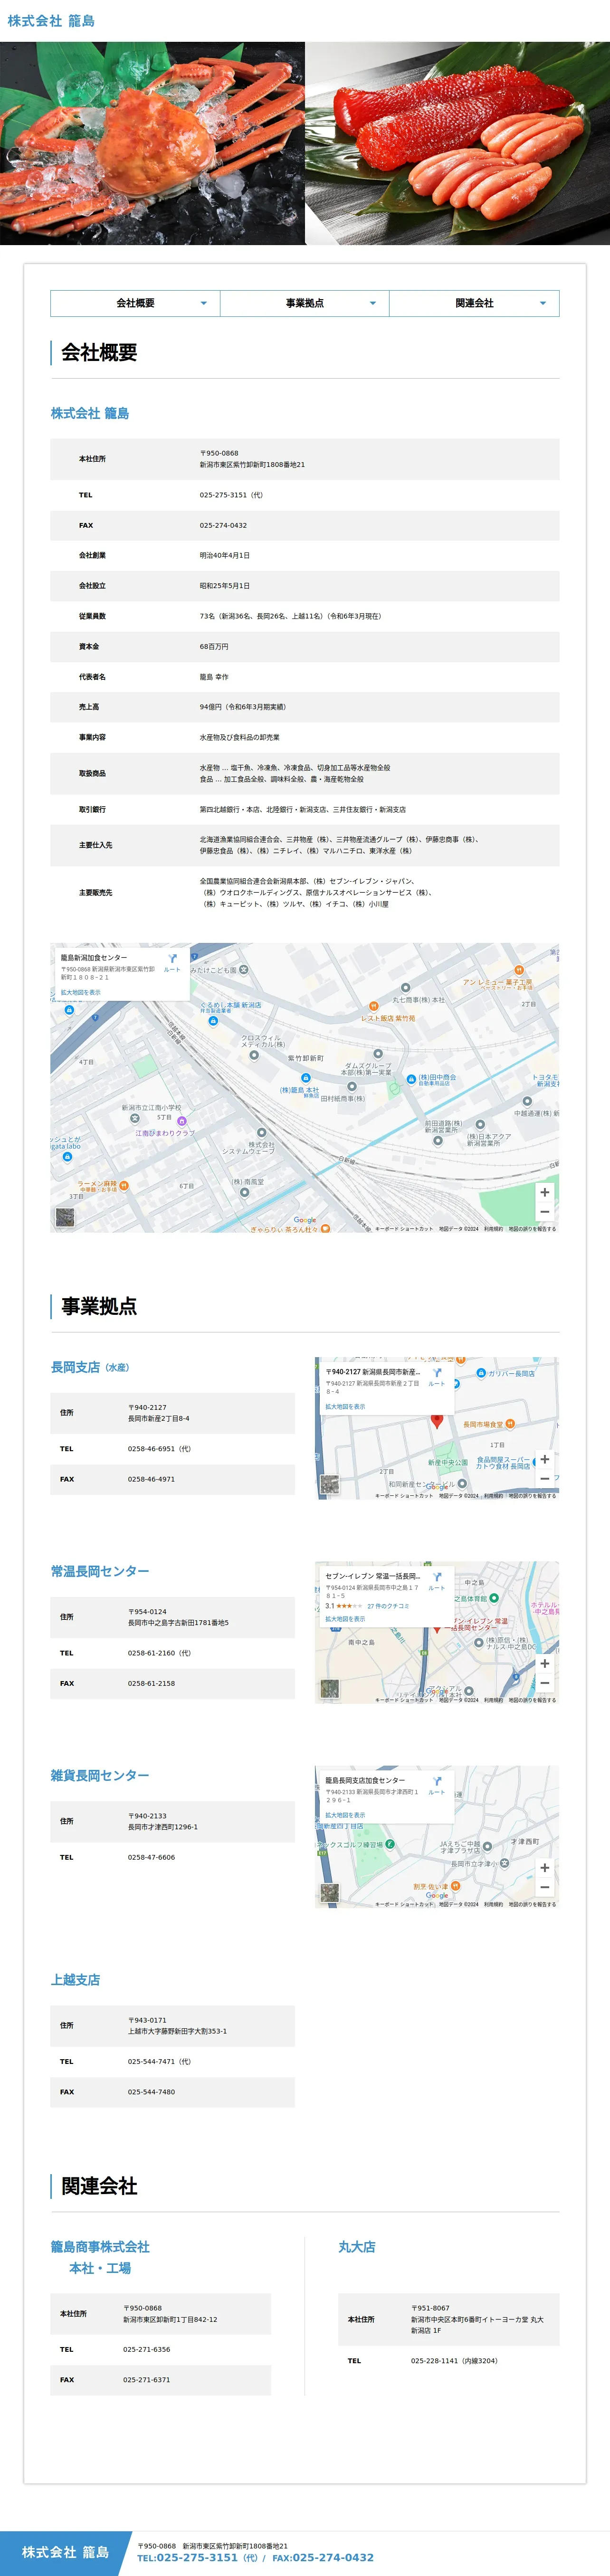Zoom out on the 雑貨長岡センター map

544,1888
